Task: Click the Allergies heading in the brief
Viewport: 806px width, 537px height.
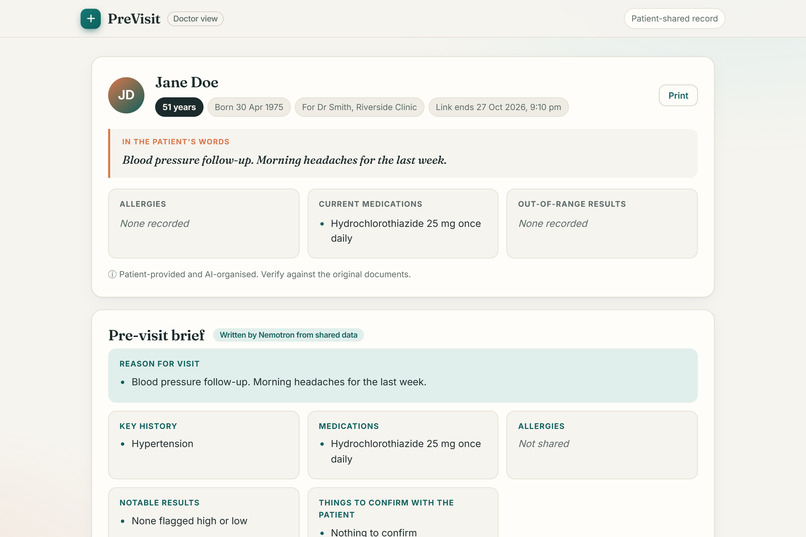Action: coord(541,426)
